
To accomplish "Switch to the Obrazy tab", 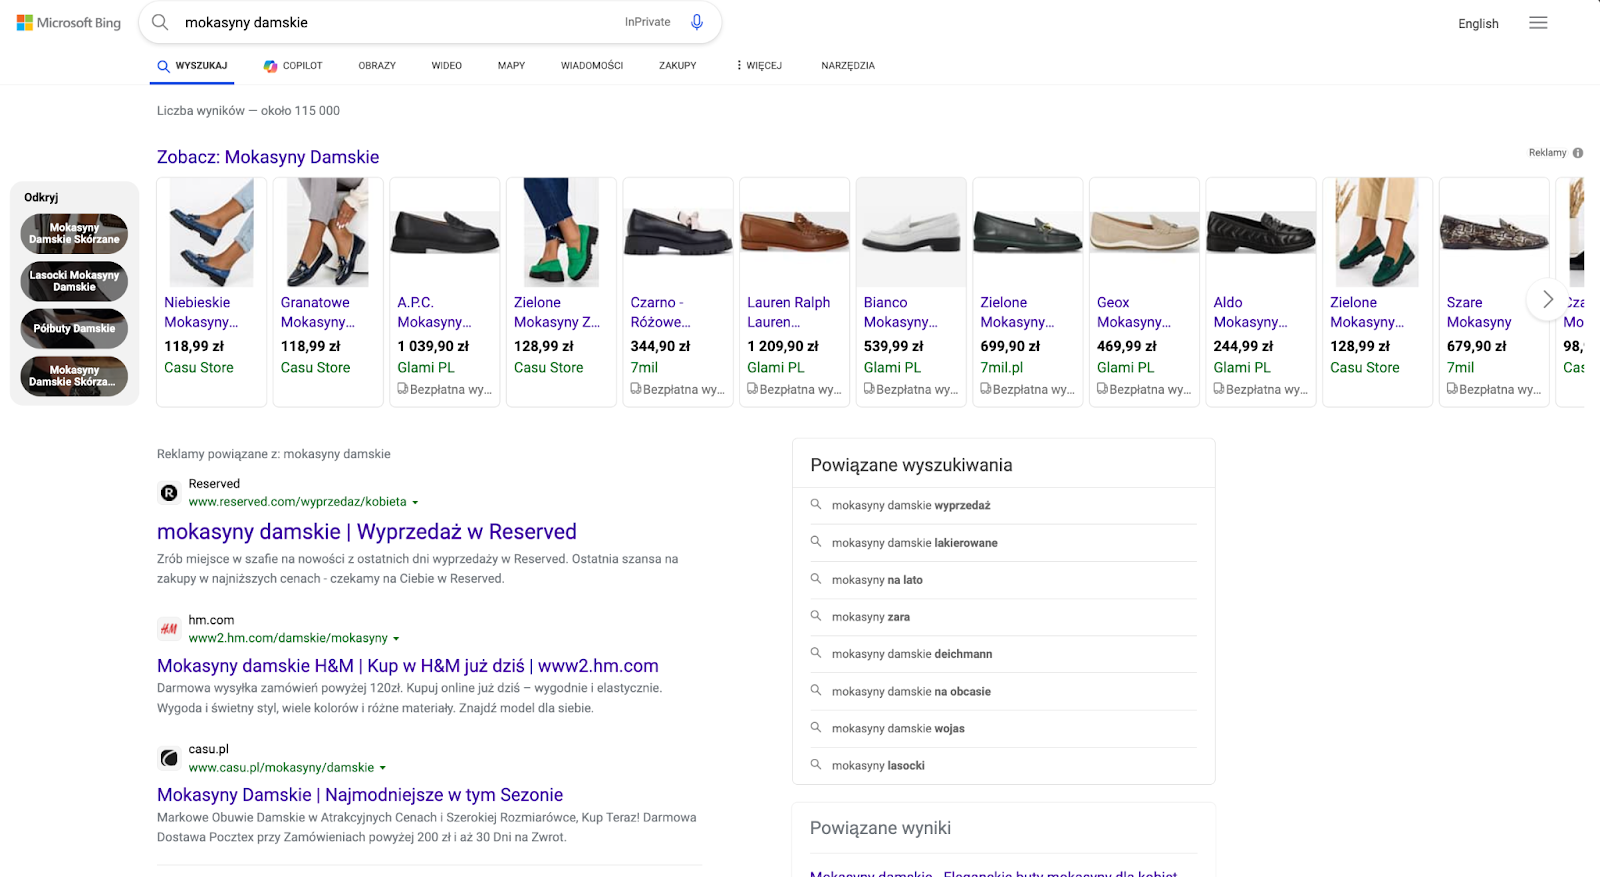I will tap(377, 65).
